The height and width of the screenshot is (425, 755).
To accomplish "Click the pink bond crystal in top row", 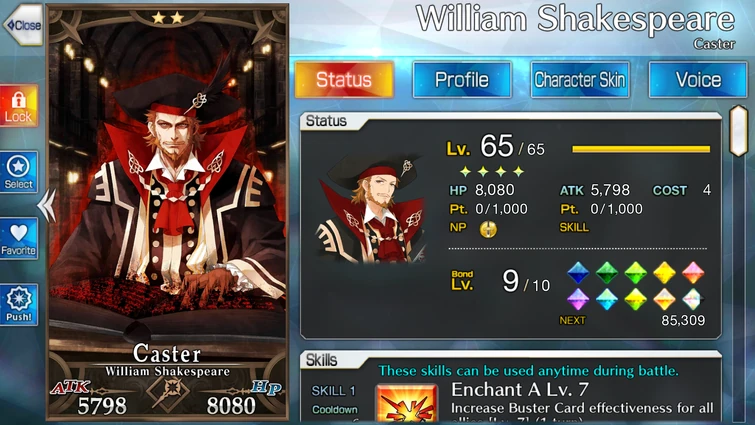I will pyautogui.click(x=693, y=272).
